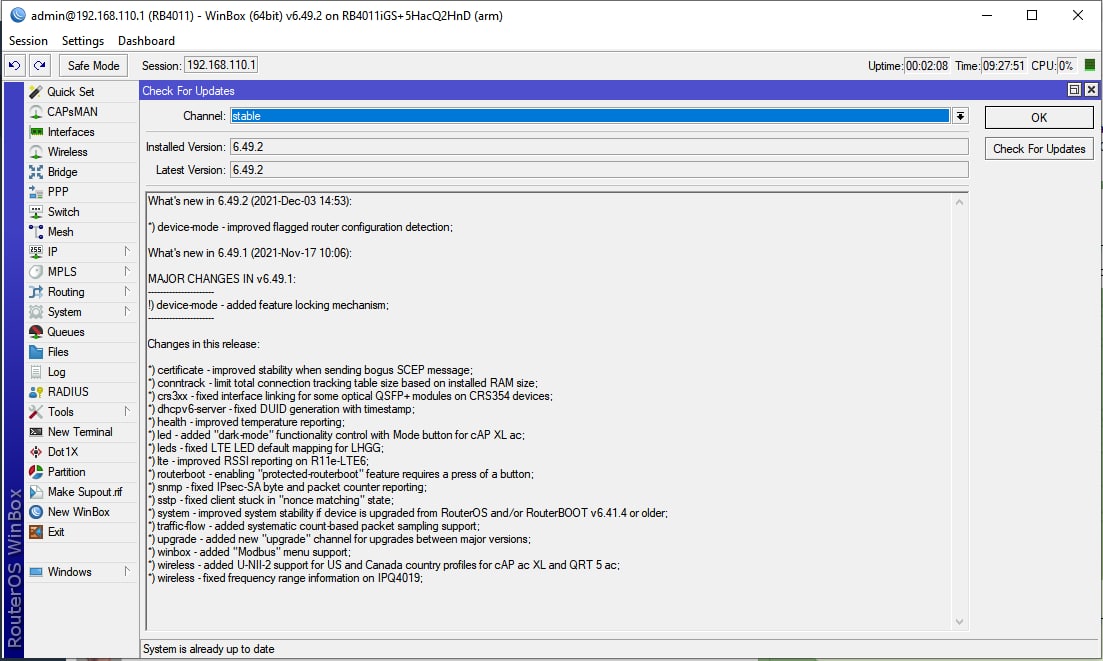Image resolution: width=1103 pixels, height=661 pixels.
Task: Launch New WinBox
Action: (x=81, y=513)
